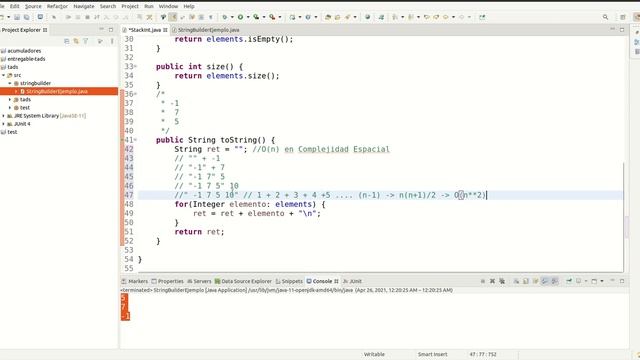Close the StackInt.java editor tab

pyautogui.click(x=165, y=30)
